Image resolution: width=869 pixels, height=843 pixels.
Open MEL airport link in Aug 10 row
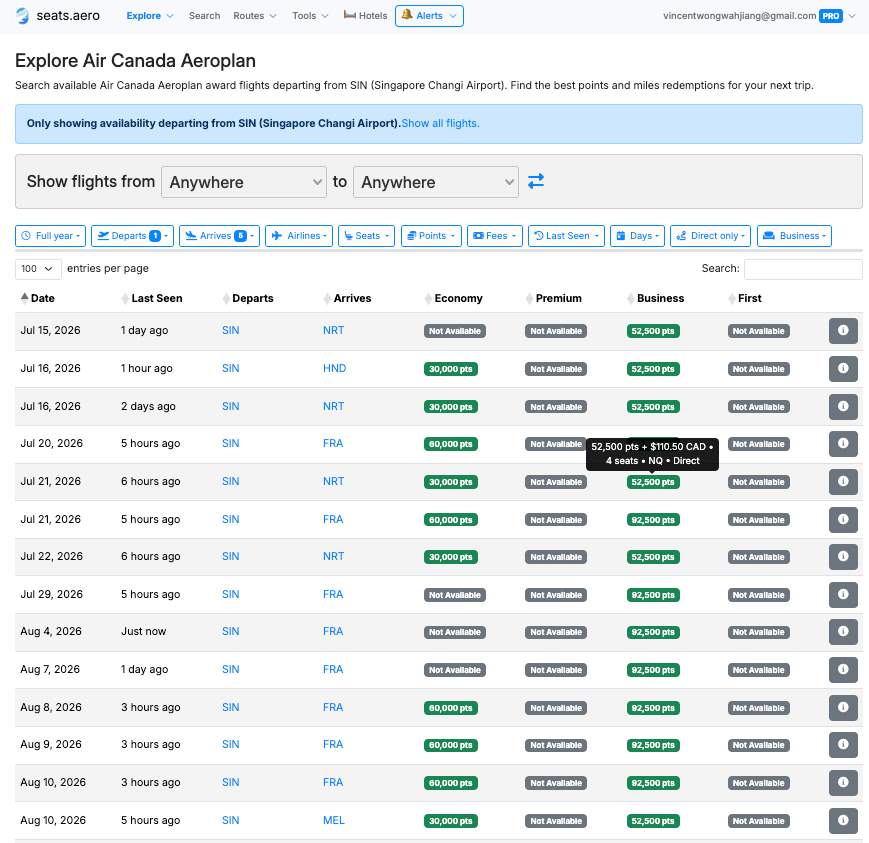click(x=334, y=820)
